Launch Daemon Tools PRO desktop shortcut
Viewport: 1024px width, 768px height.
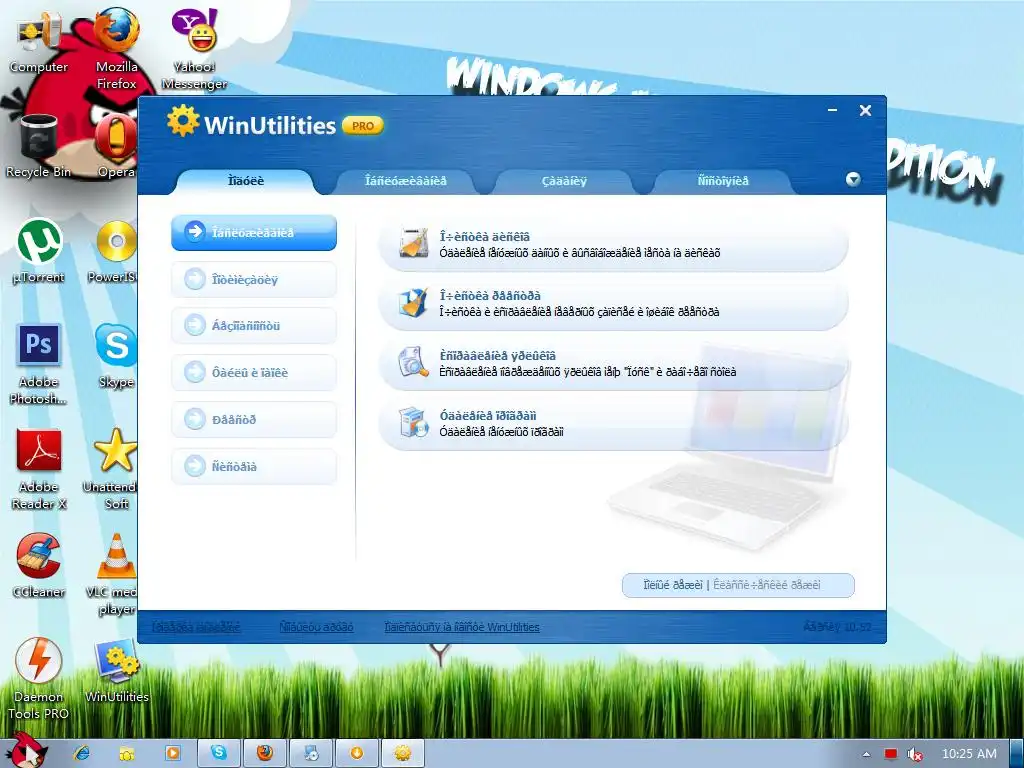(x=39, y=680)
